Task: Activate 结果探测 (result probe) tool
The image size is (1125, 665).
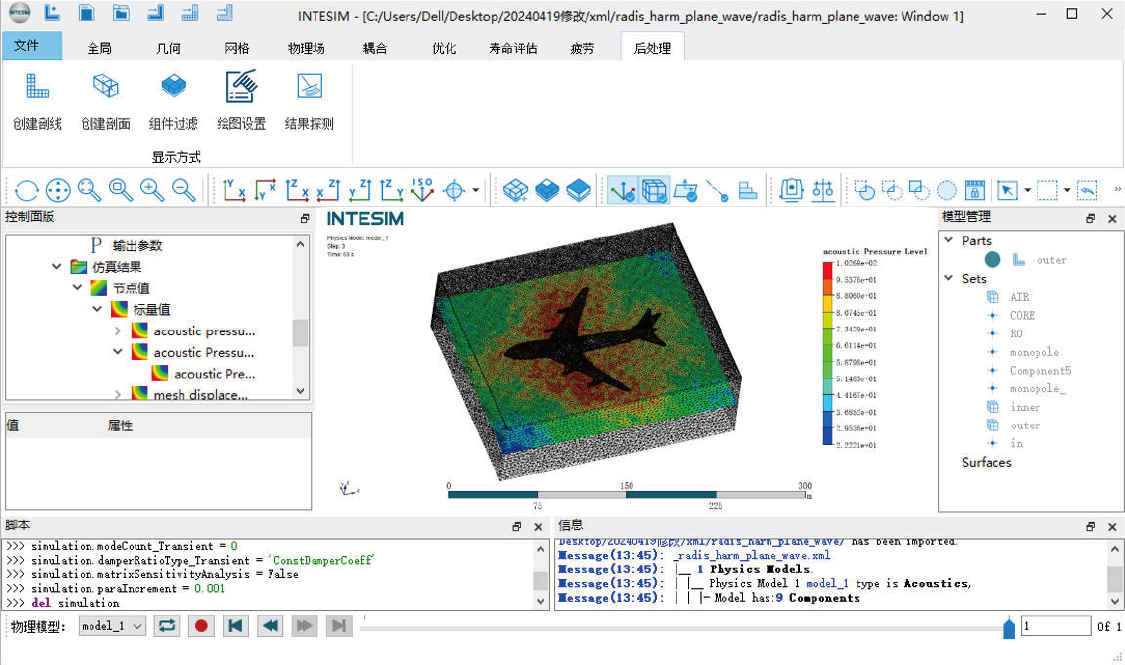Action: (x=309, y=86)
